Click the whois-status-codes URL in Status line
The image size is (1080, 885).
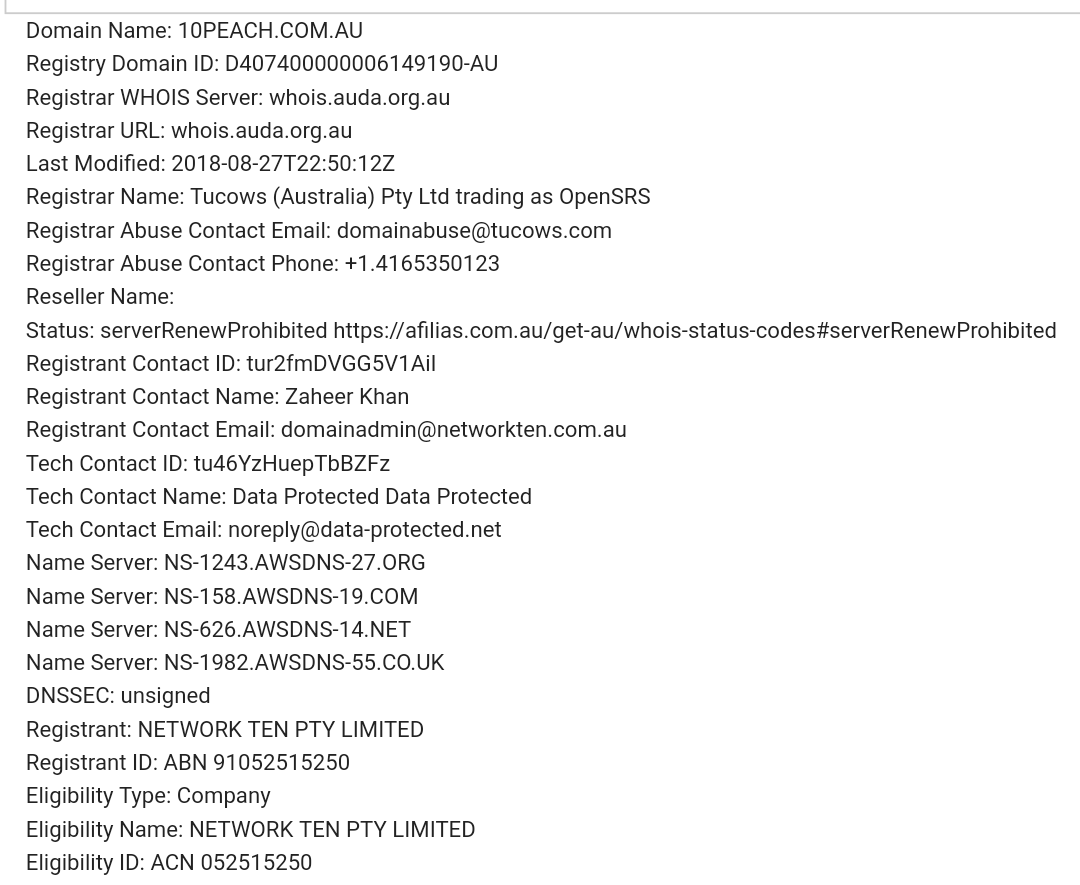(x=694, y=330)
